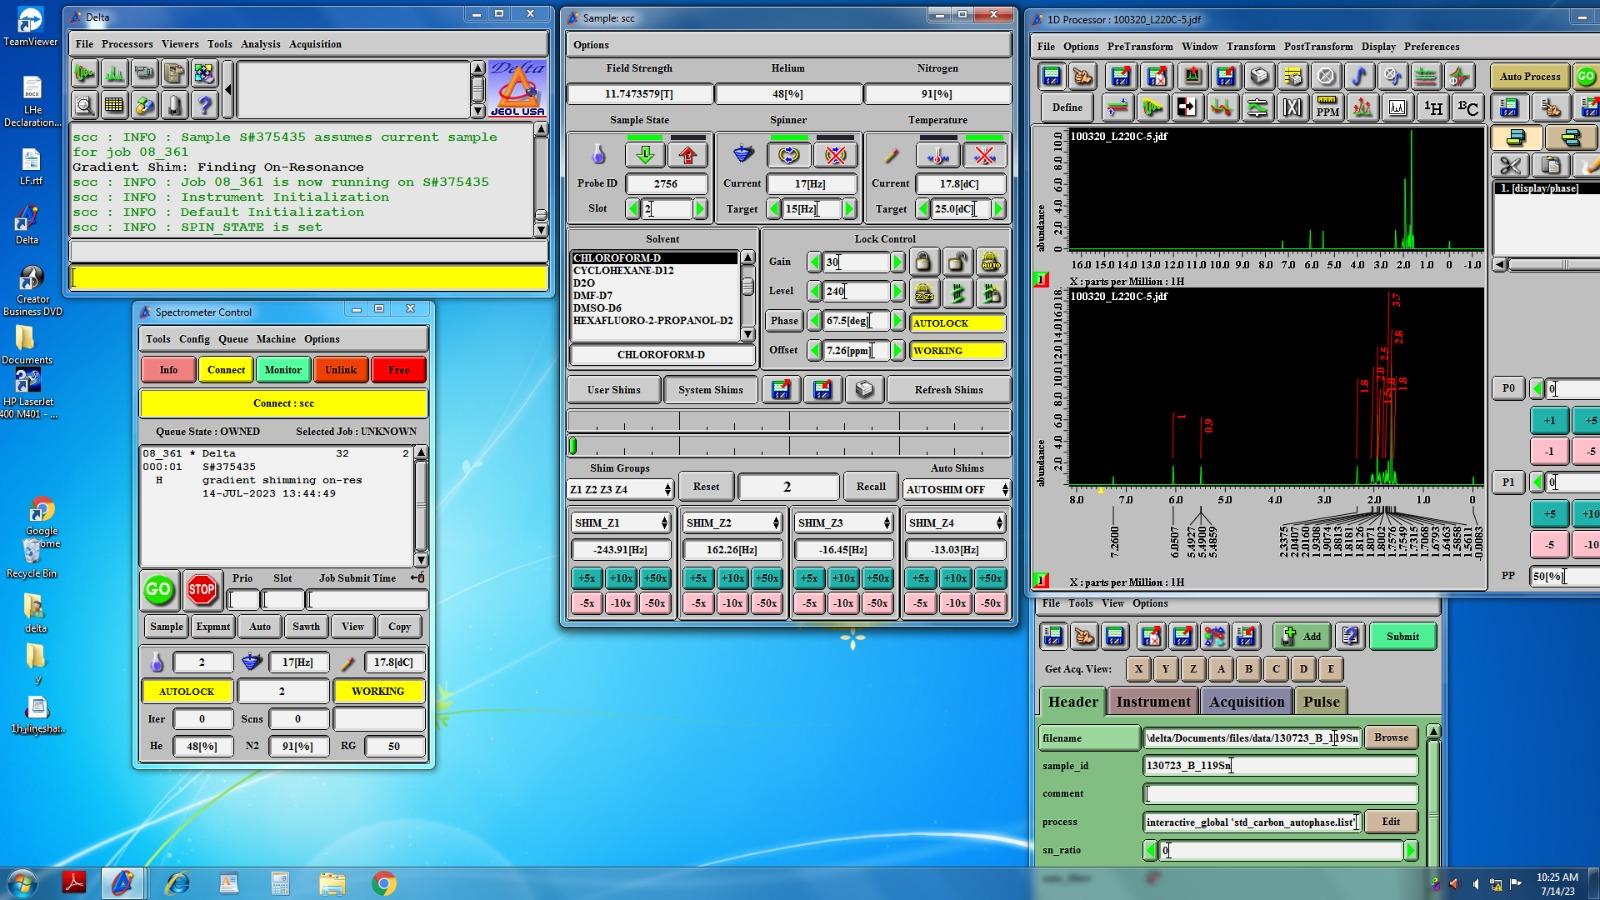The height and width of the screenshot is (900, 1600).
Task: Open Google Chrome from the taskbar
Action: tap(384, 883)
